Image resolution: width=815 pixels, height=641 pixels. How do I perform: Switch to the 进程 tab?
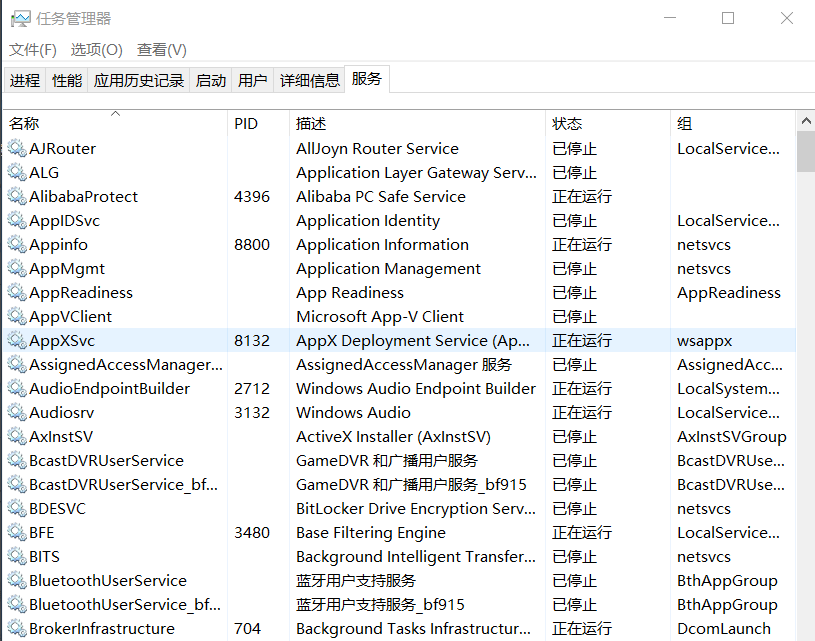(x=24, y=80)
